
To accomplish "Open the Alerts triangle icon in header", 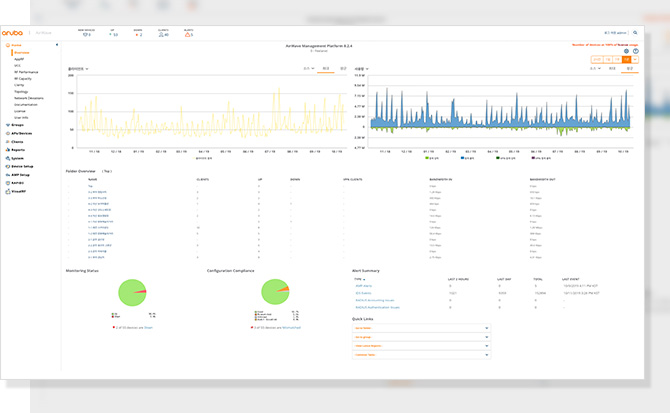I will point(189,35).
